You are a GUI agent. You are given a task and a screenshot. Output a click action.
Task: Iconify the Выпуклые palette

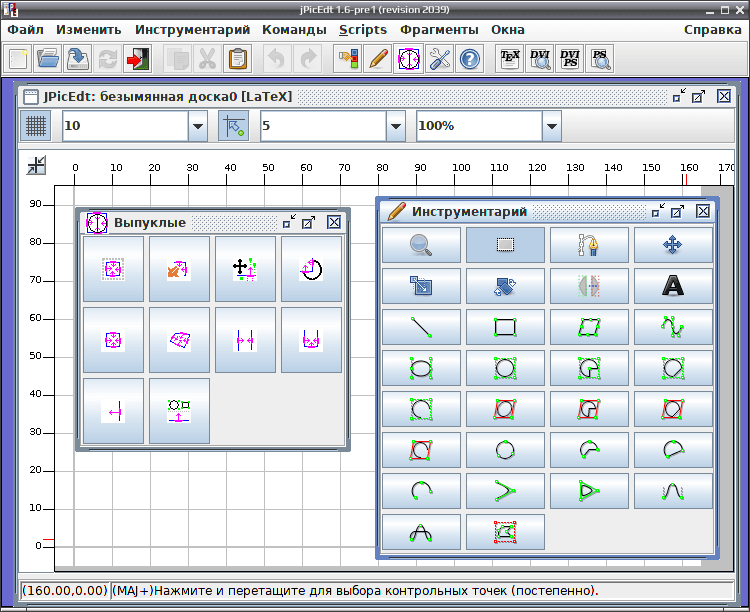point(289,222)
